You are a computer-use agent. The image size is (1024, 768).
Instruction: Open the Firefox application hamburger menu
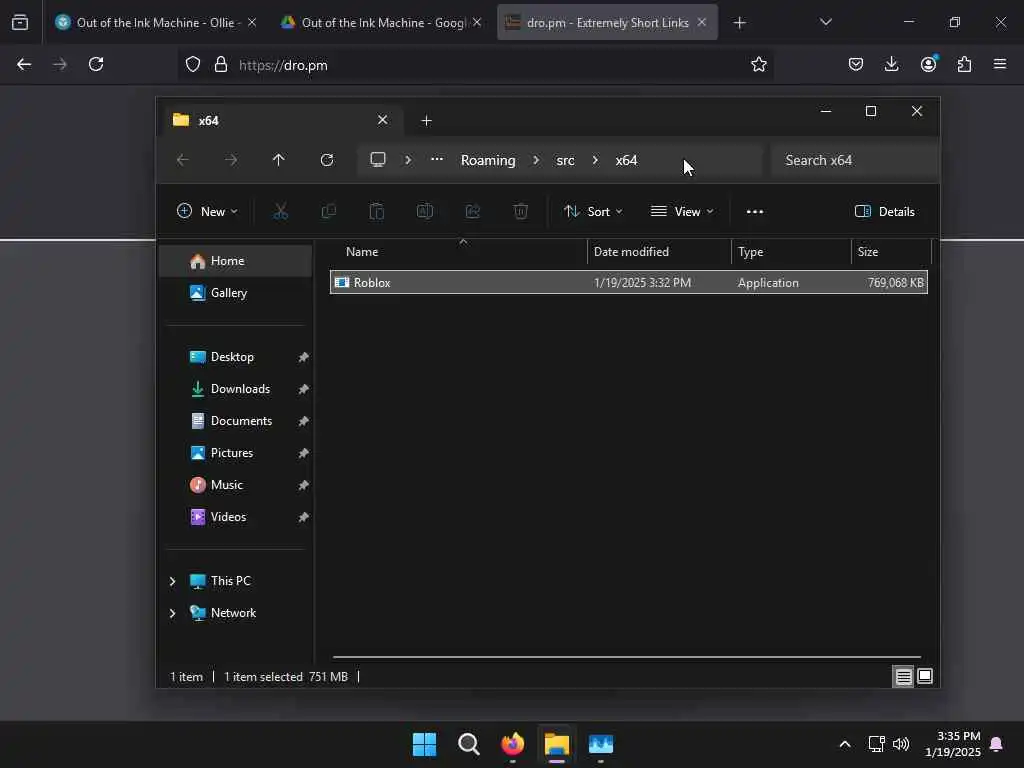pos(1000,64)
